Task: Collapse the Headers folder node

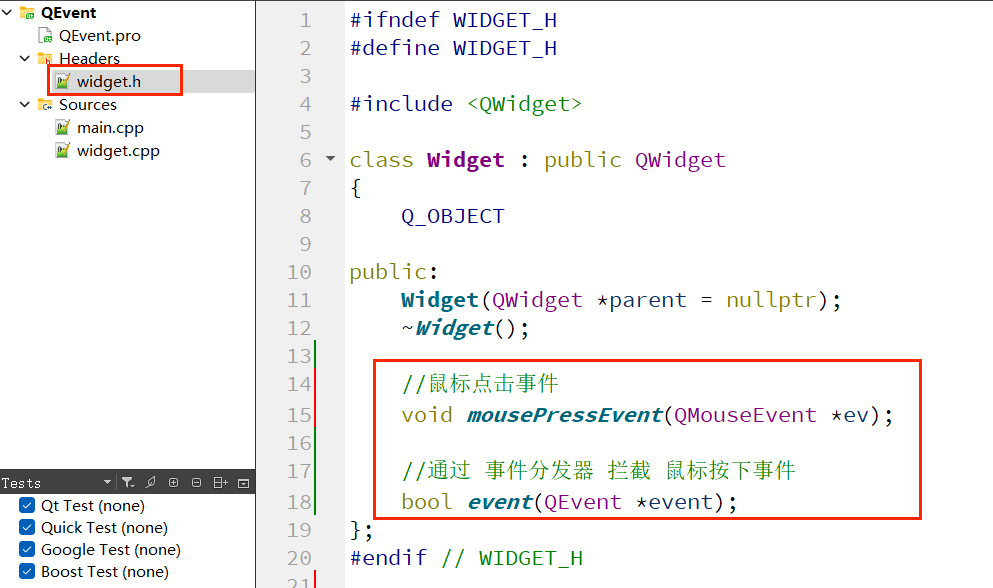Action: click(25, 58)
